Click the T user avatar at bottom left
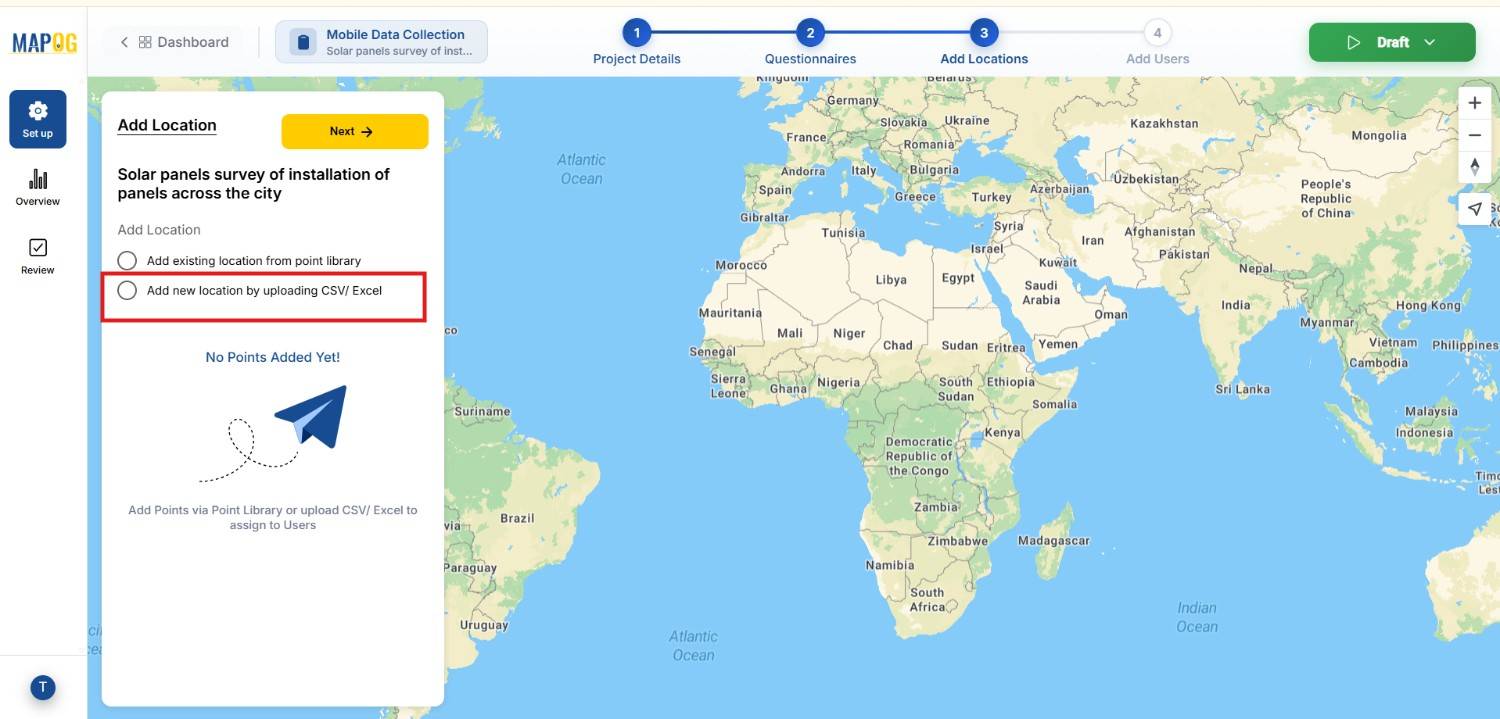 point(42,687)
